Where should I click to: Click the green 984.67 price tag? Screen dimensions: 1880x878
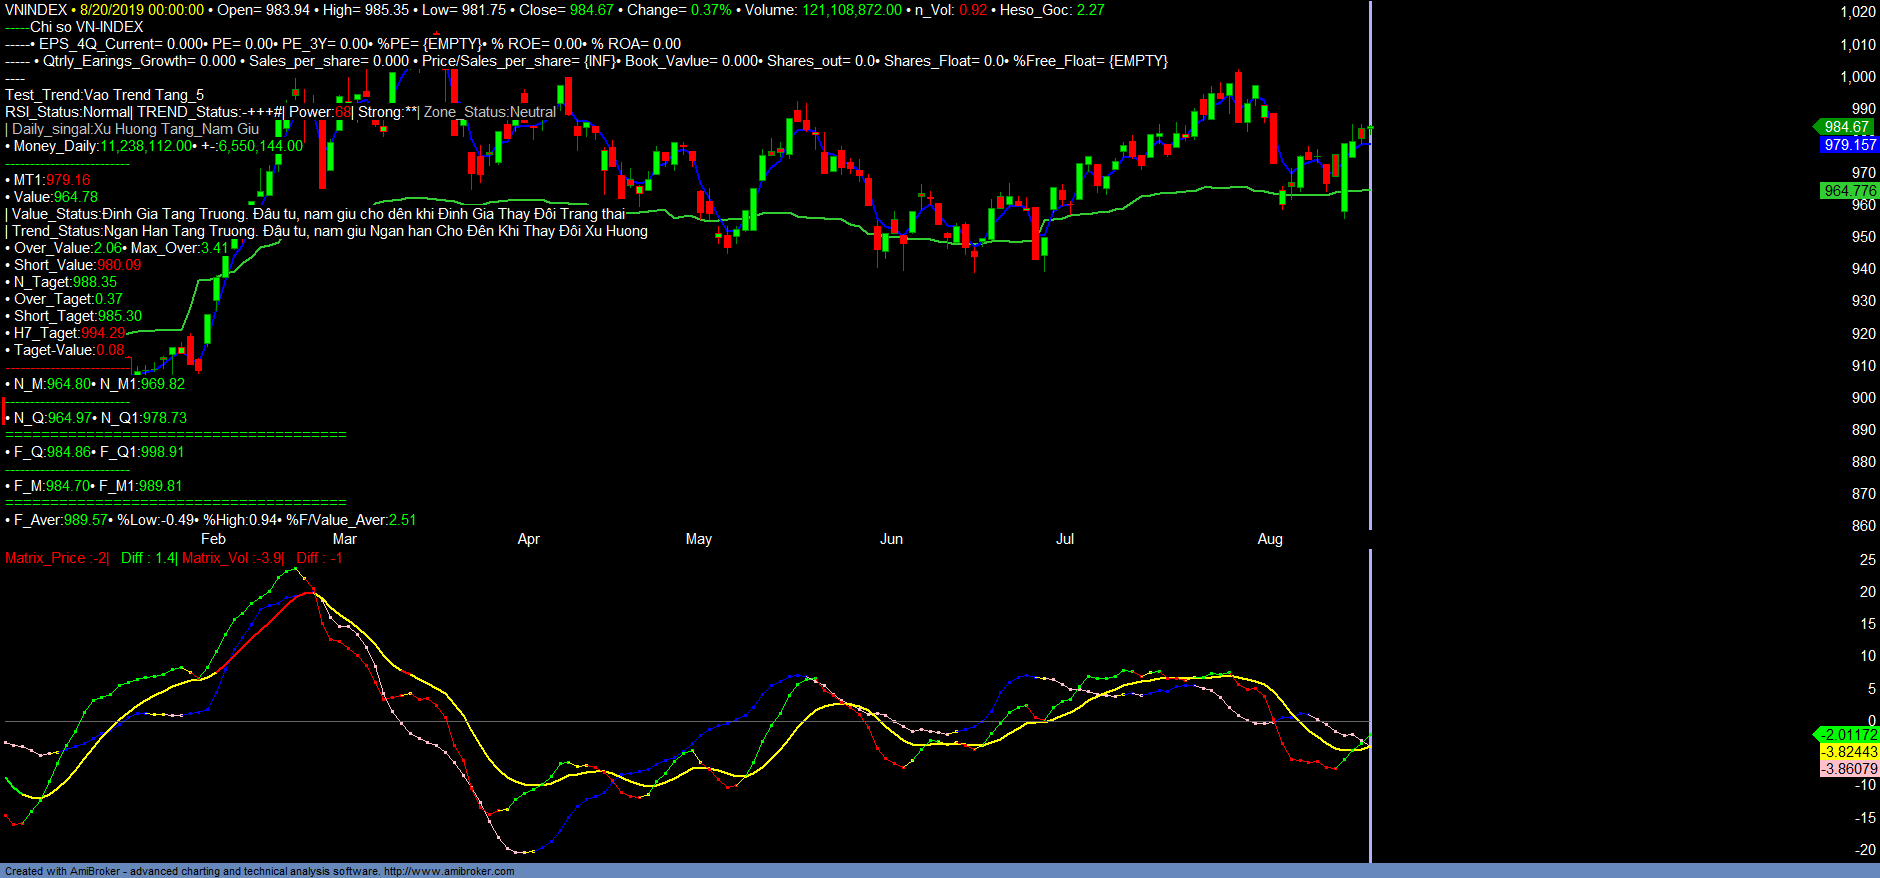[1846, 127]
